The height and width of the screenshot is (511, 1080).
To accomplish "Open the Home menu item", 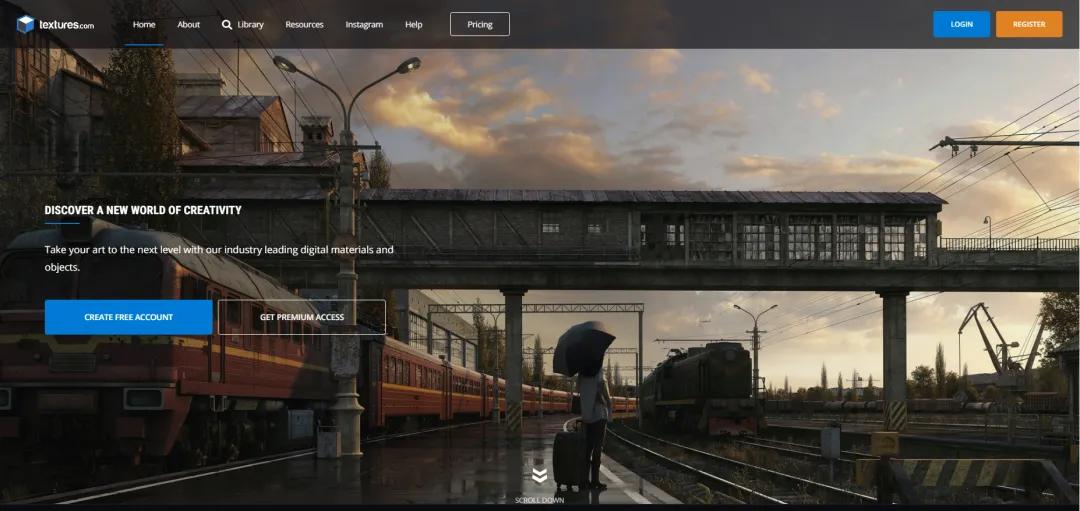I will pos(144,24).
